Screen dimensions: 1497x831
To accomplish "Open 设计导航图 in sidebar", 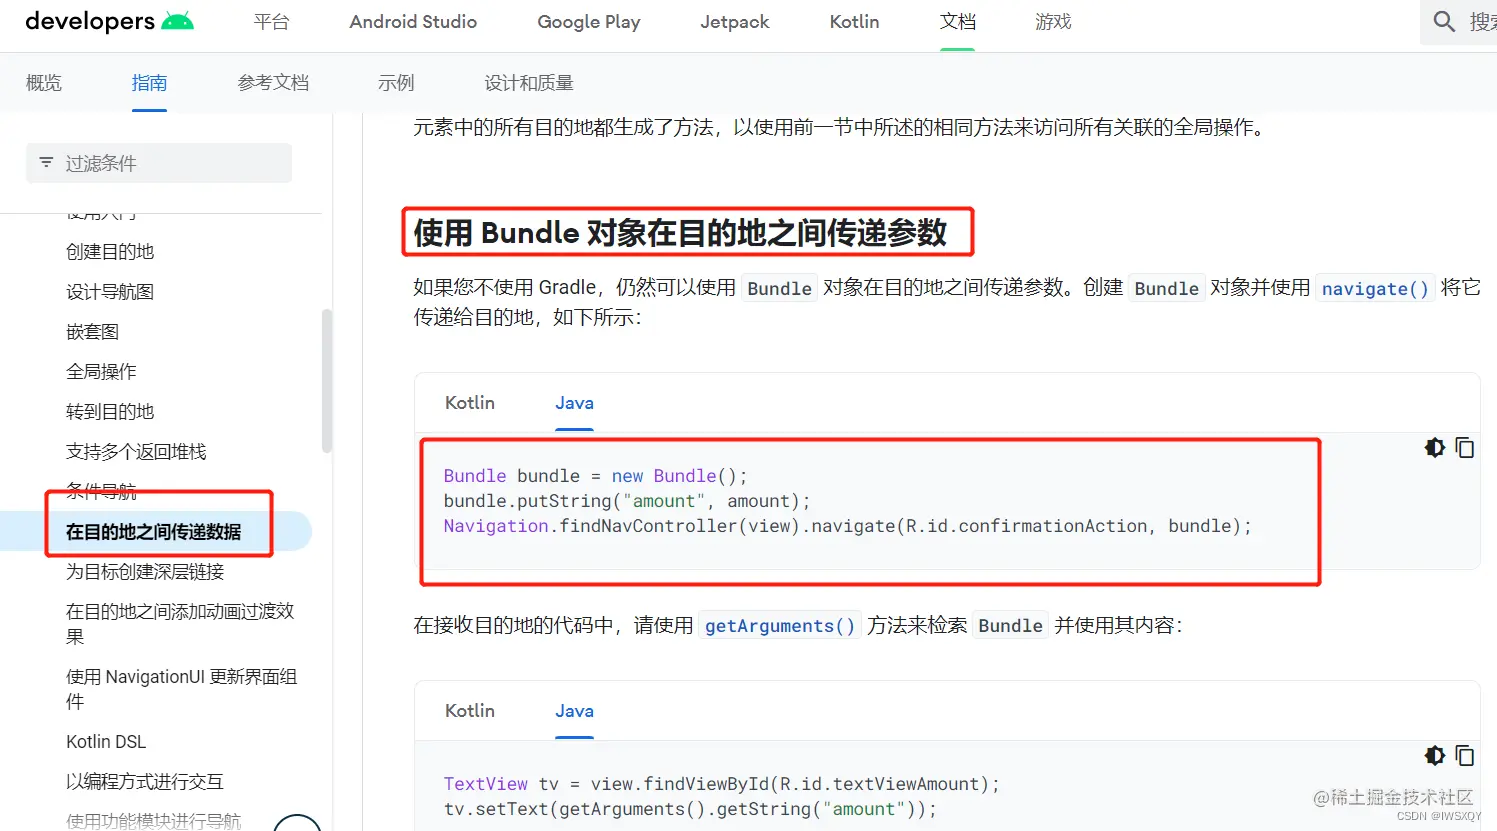I will [x=110, y=292].
